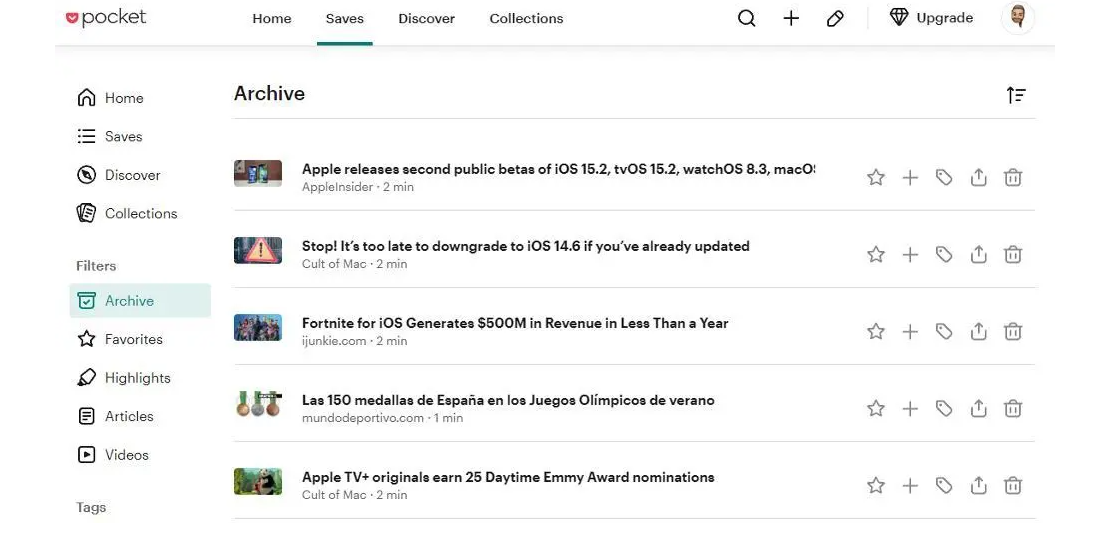Viewport: 1119px width, 534px height.
Task: Open the user profile avatar menu
Action: [1017, 18]
